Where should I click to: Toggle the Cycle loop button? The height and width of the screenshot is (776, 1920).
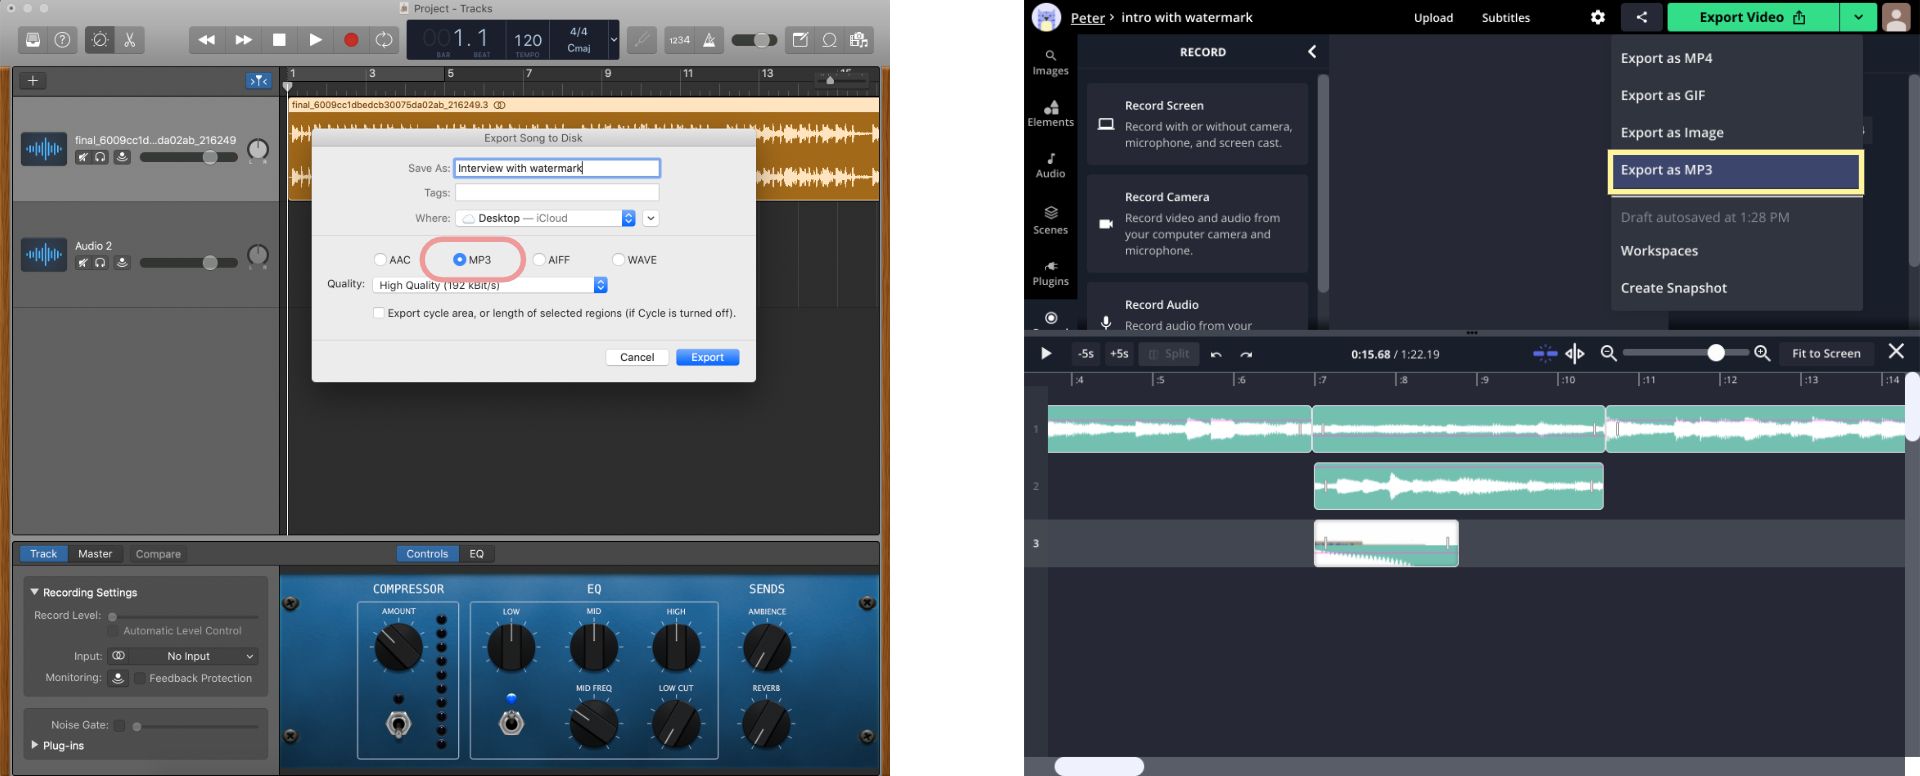pos(384,40)
